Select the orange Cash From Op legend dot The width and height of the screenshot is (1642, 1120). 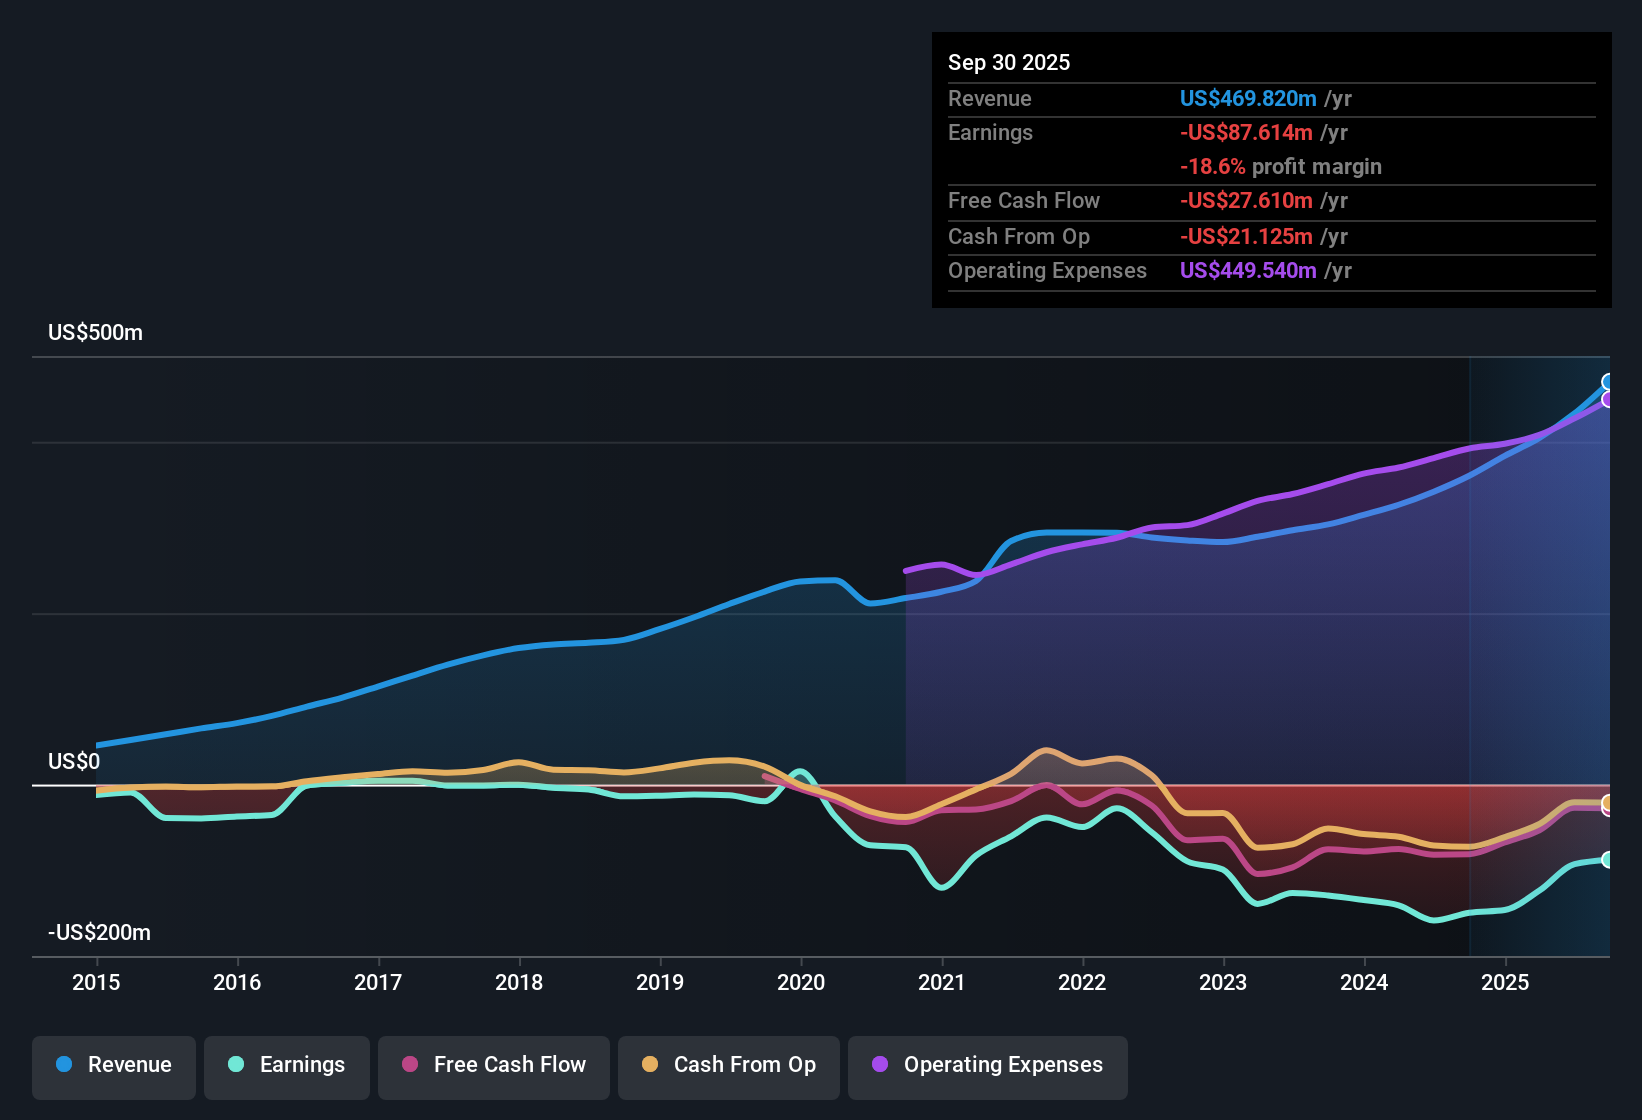click(650, 1065)
